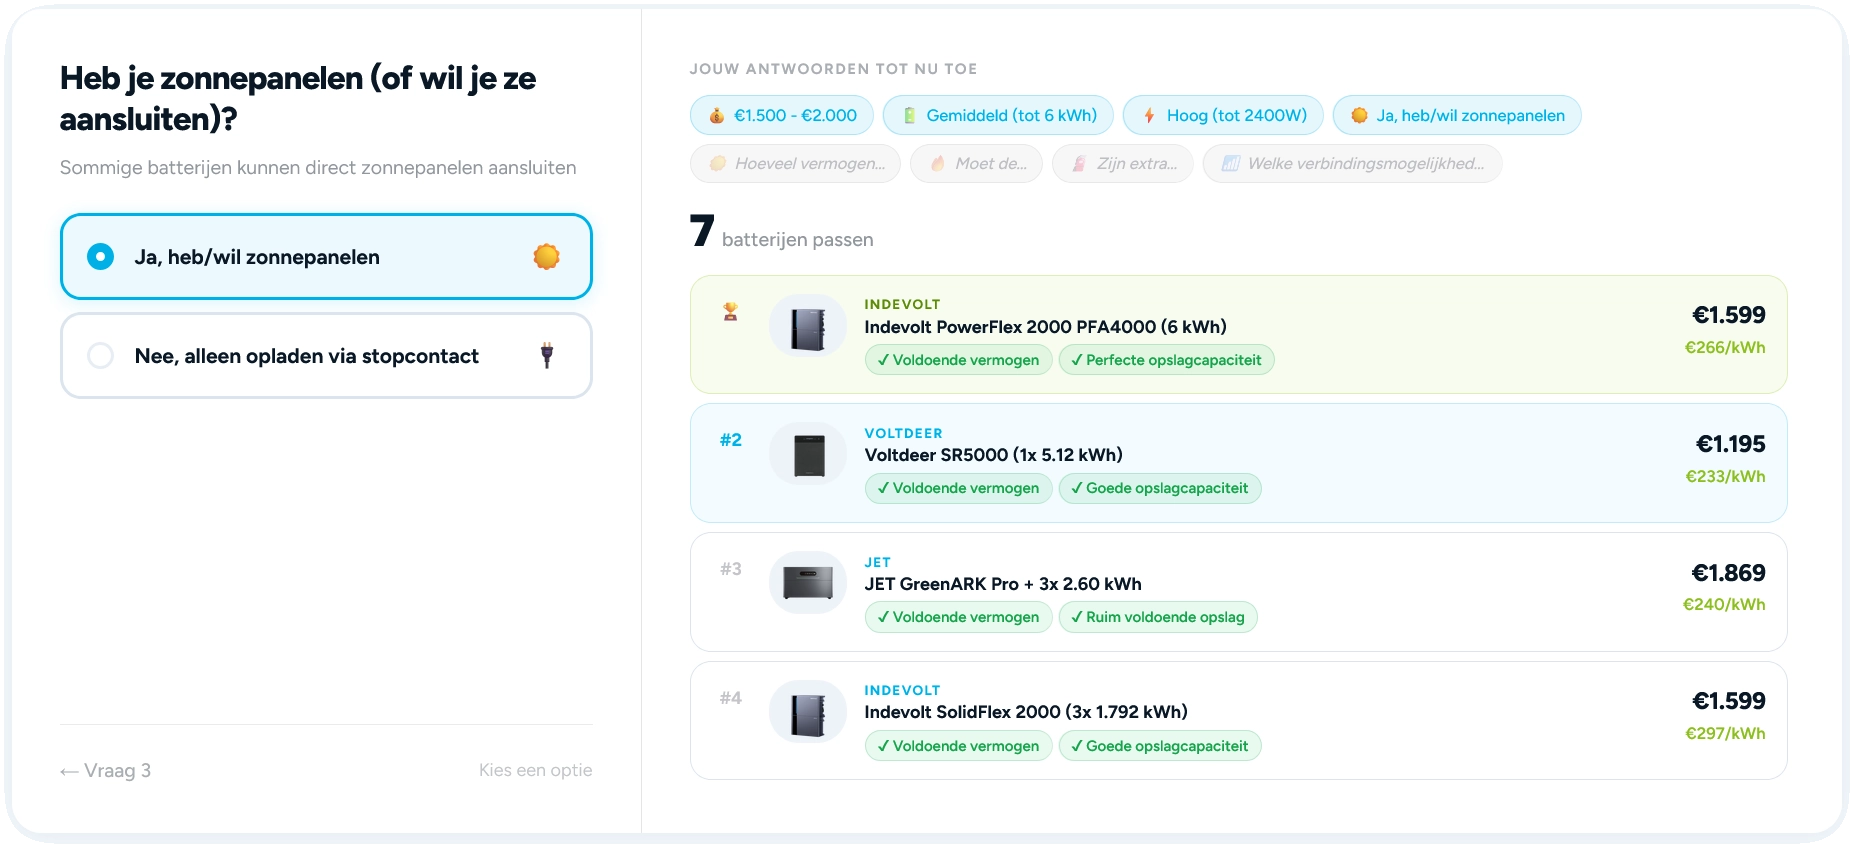The image size is (1853, 848).
Task: Click the €266/kWh value
Action: [x=1725, y=348]
